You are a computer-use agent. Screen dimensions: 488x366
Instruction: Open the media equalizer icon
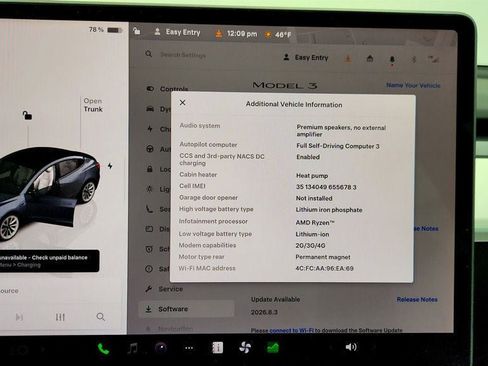(x=60, y=317)
